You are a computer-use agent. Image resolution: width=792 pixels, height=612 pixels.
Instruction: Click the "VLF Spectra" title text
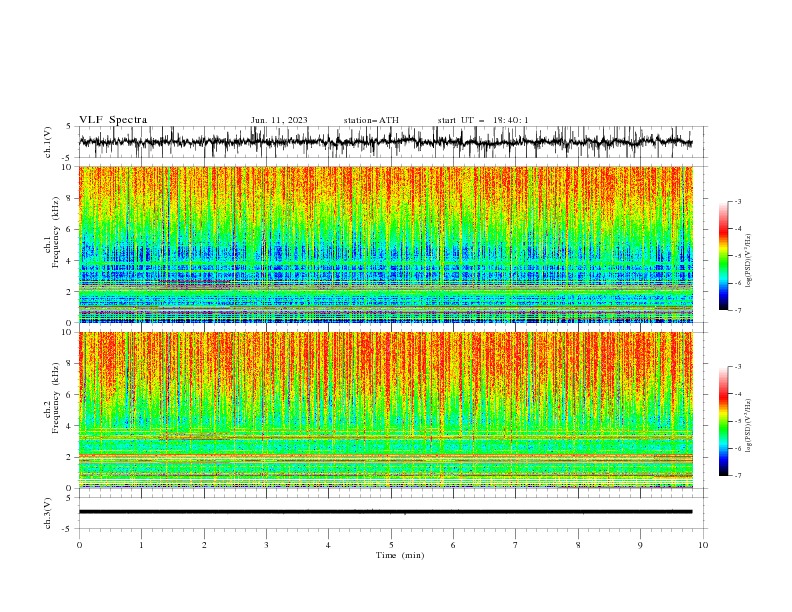[113, 120]
